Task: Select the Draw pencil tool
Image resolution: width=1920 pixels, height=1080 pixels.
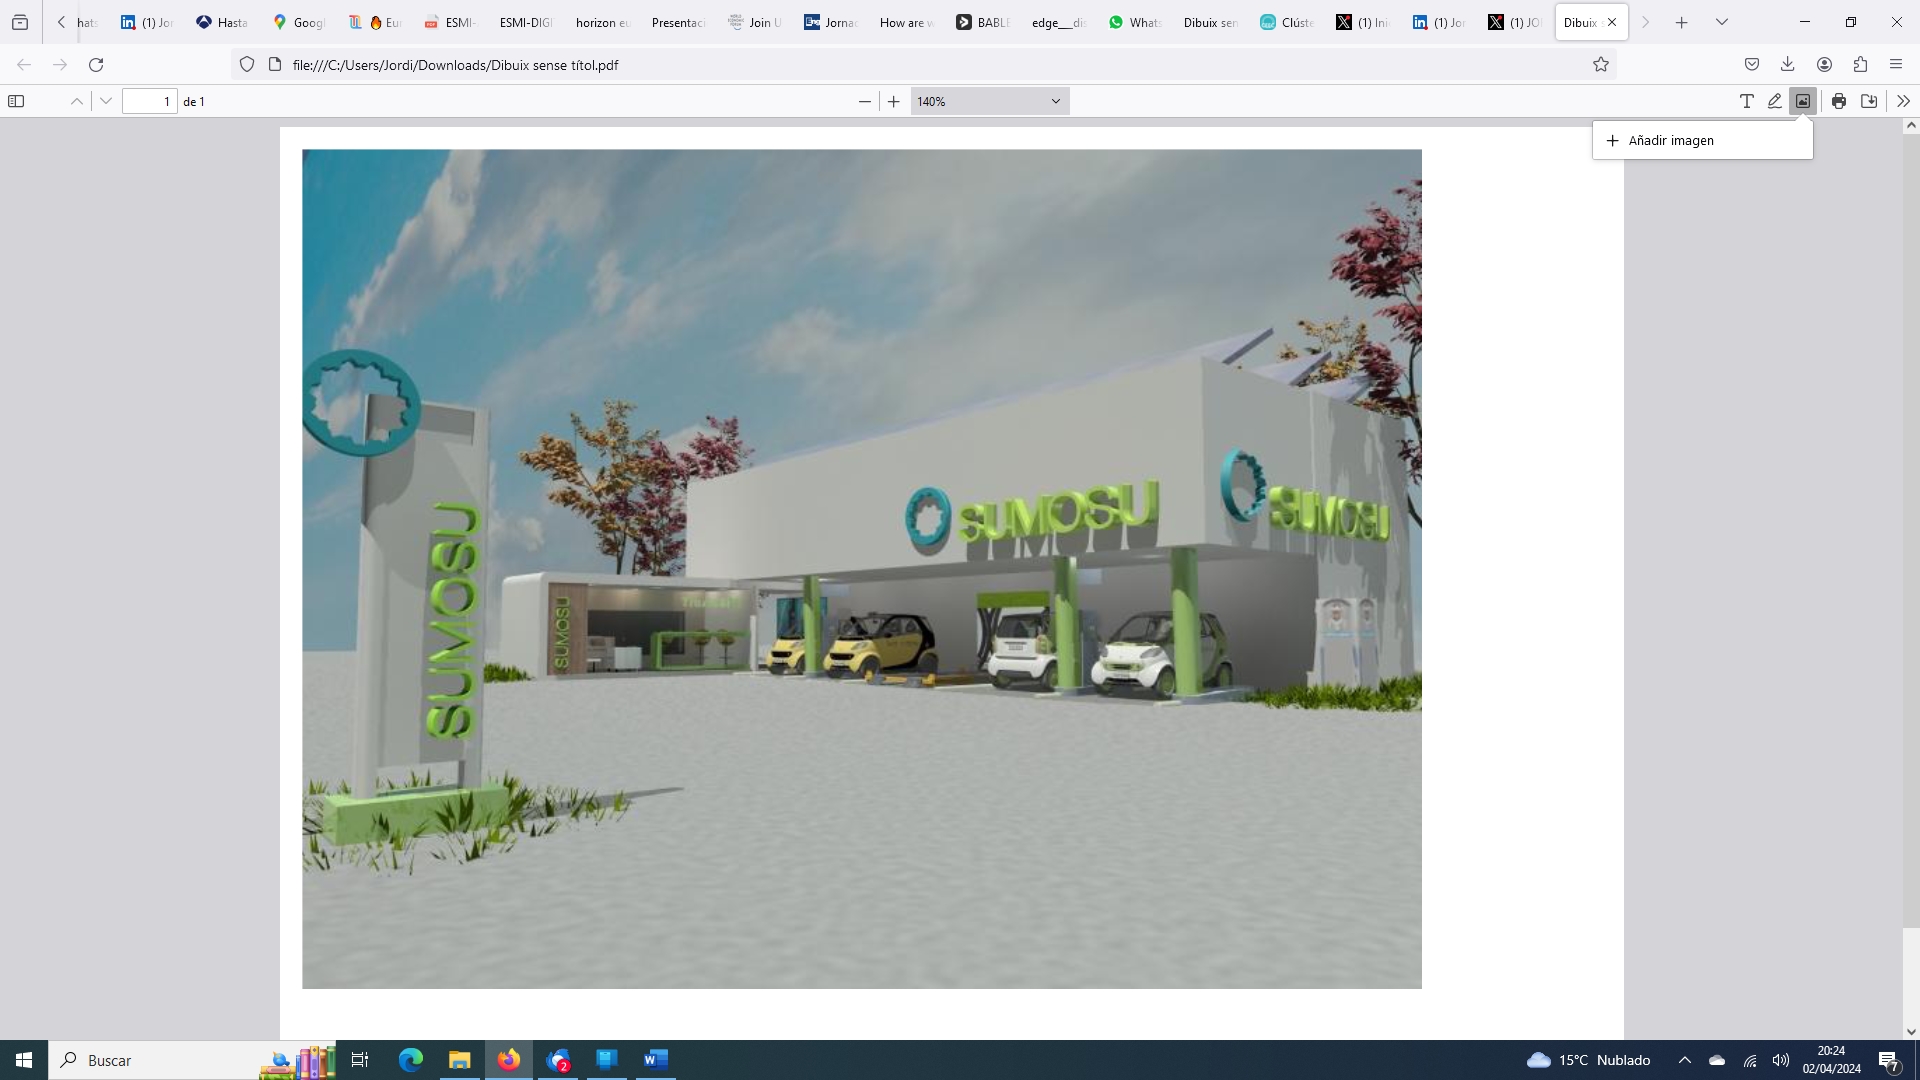Action: (x=1774, y=101)
